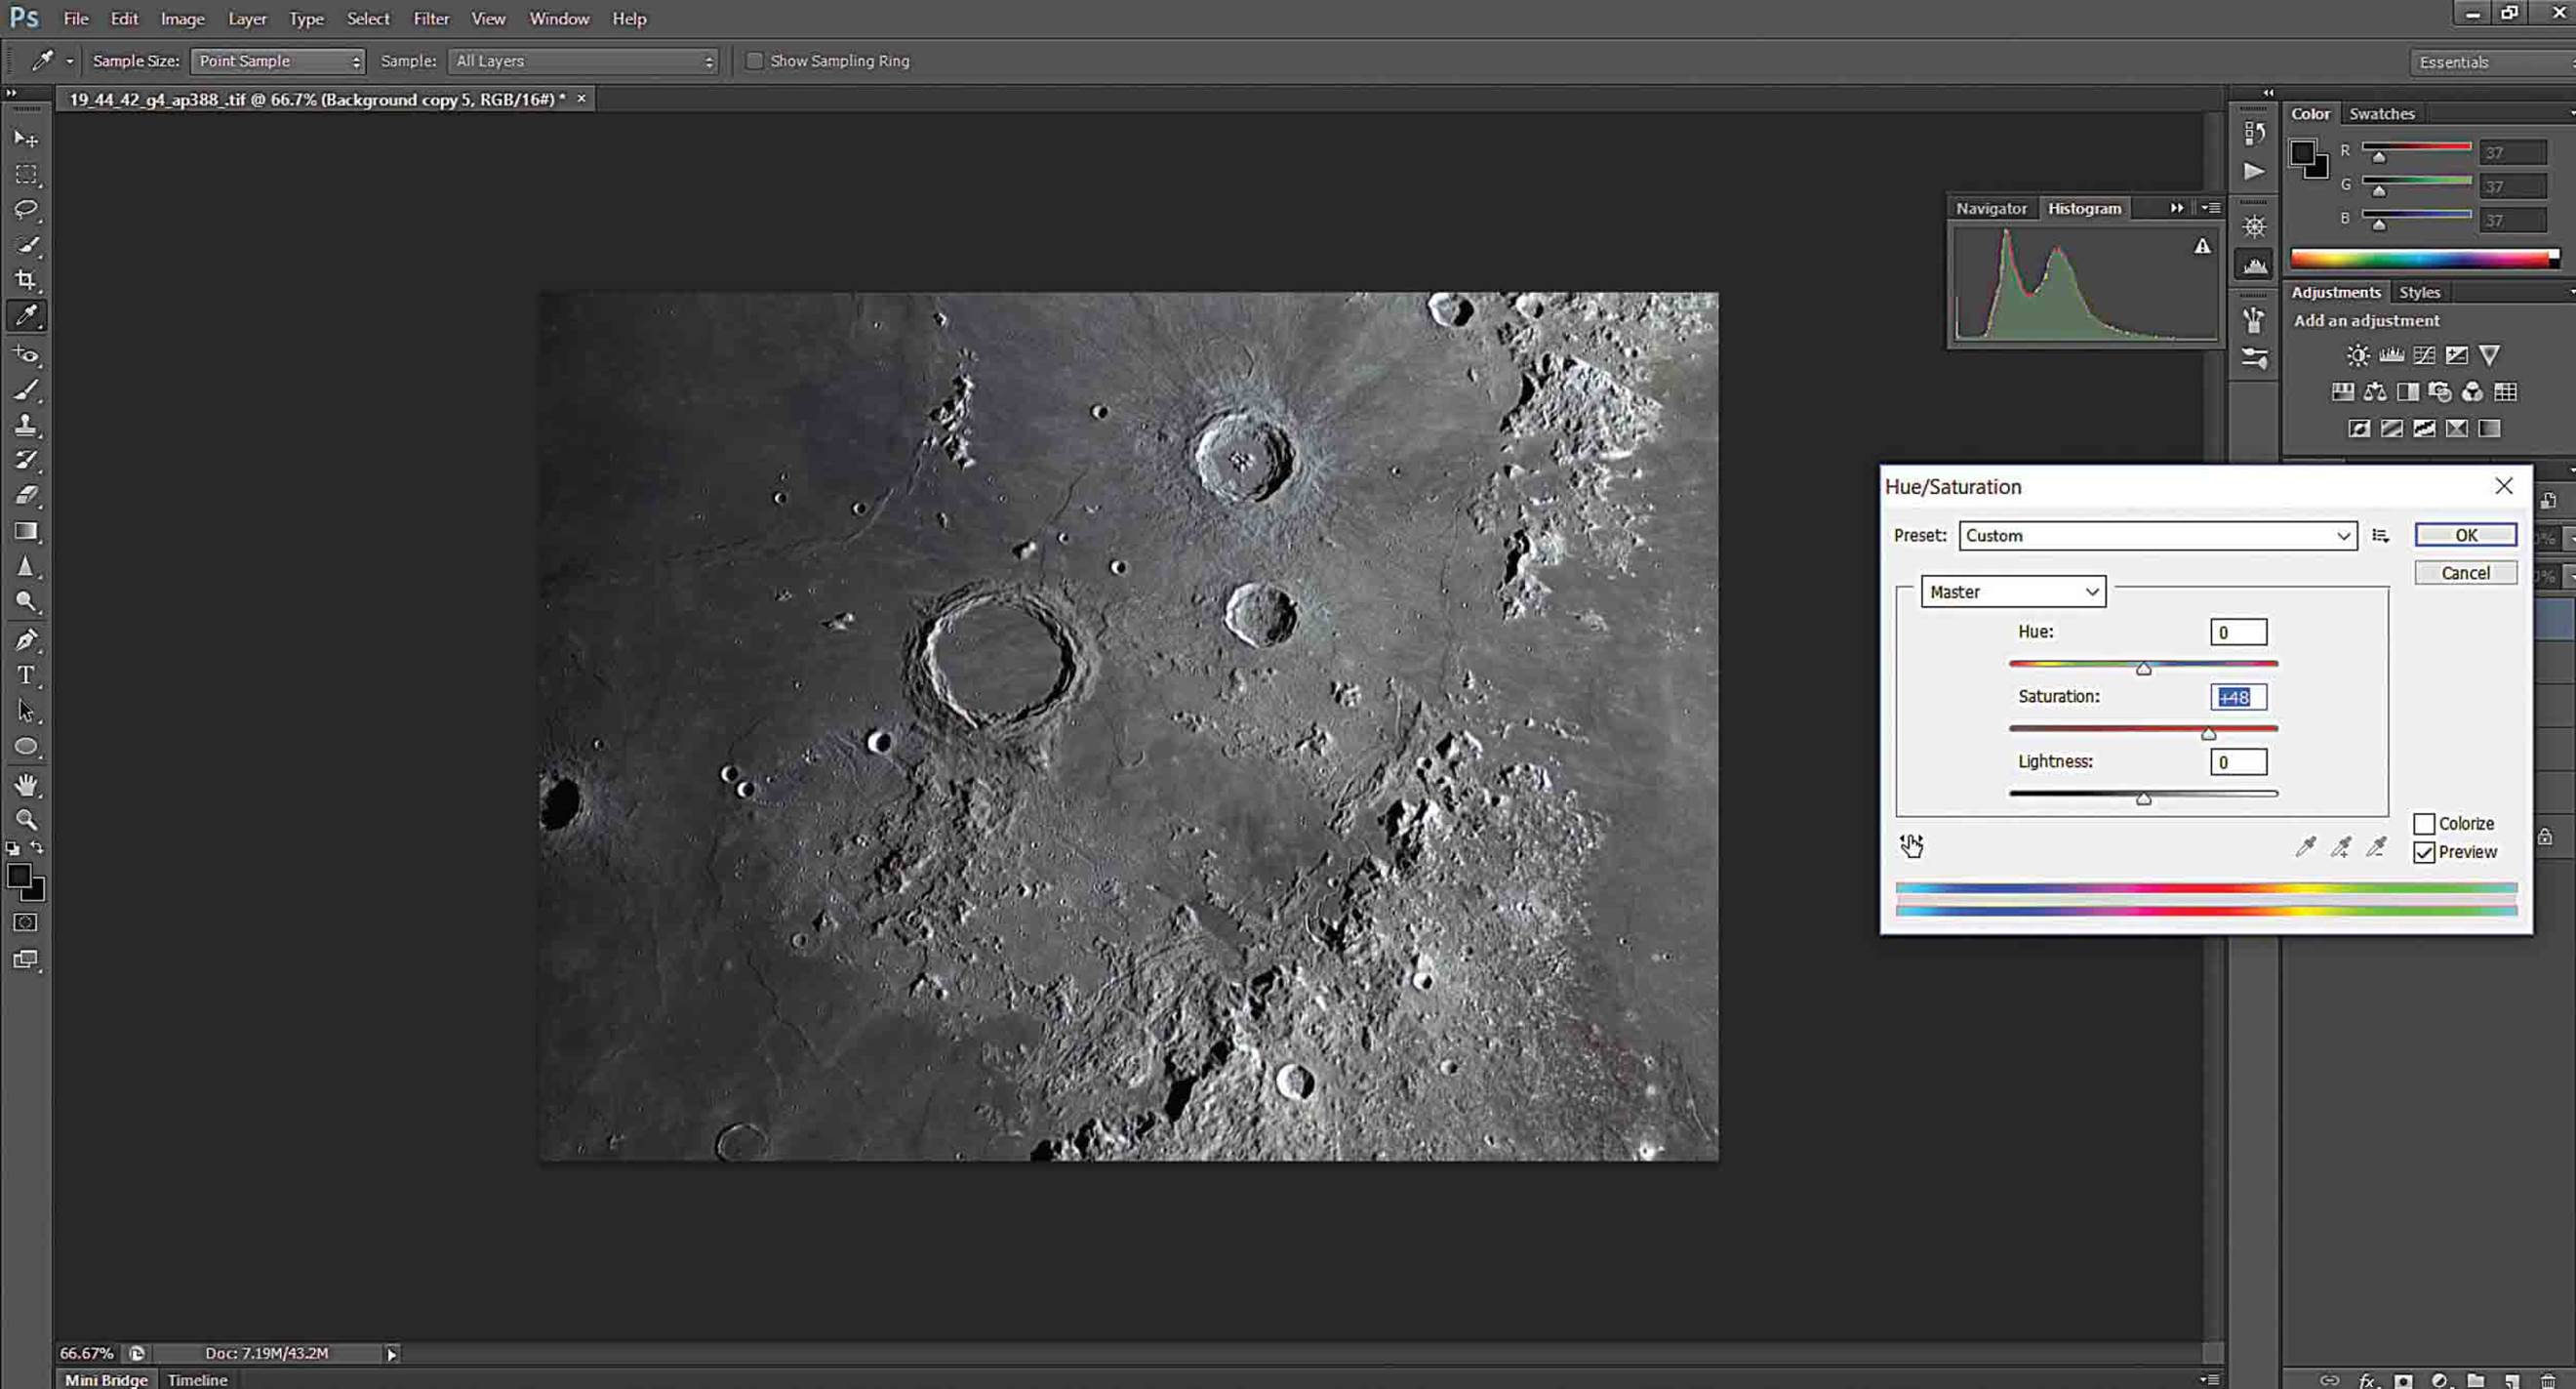Open the Preset Custom dropdown
Screen dimensions: 2576x1389
pyautogui.click(x=2157, y=535)
